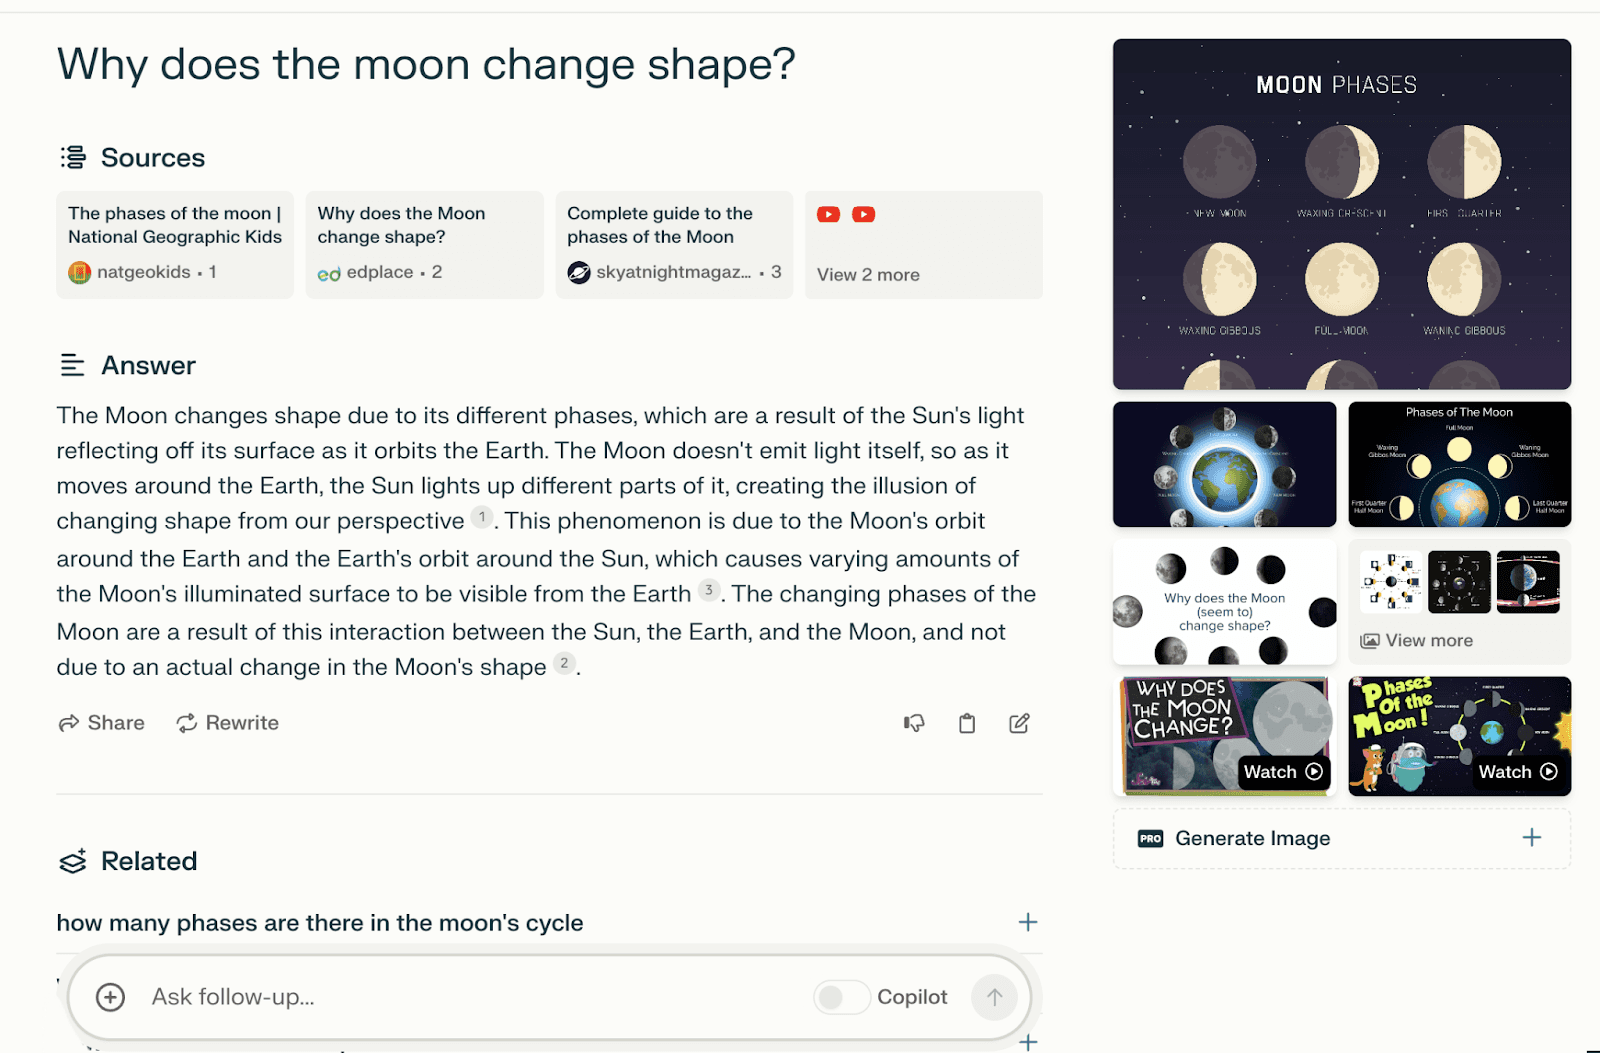Viewport: 1600px width, 1053px height.
Task: Click the Share arrow icon
Action: pyautogui.click(x=69, y=723)
